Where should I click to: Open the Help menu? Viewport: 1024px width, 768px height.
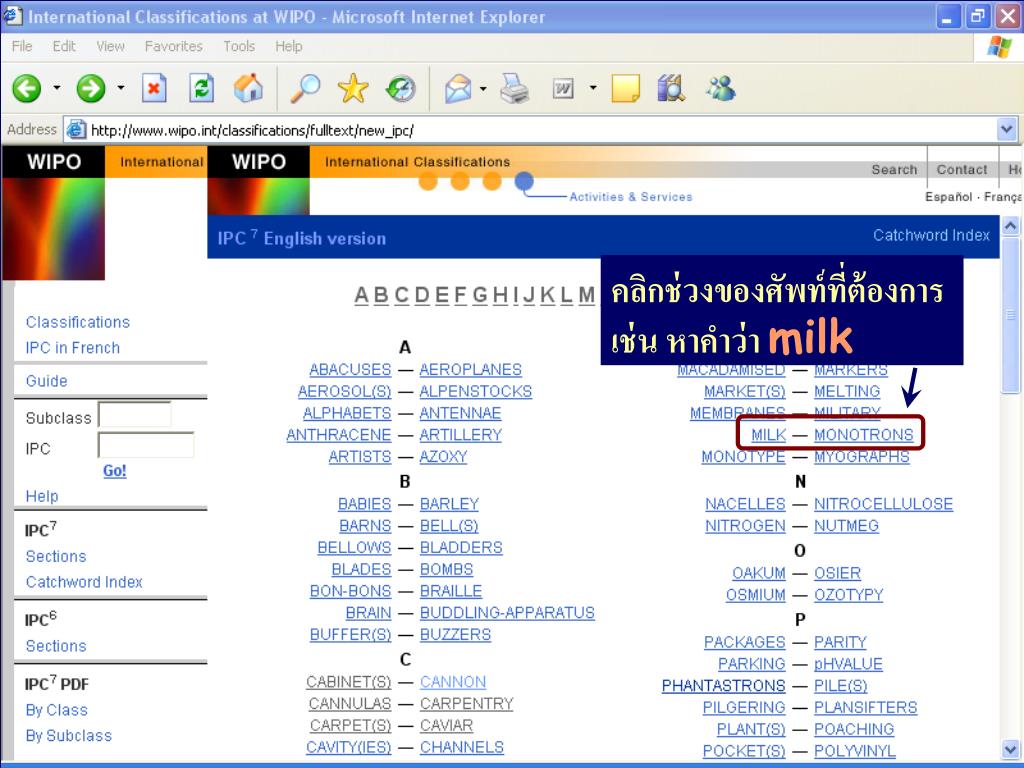[x=289, y=46]
